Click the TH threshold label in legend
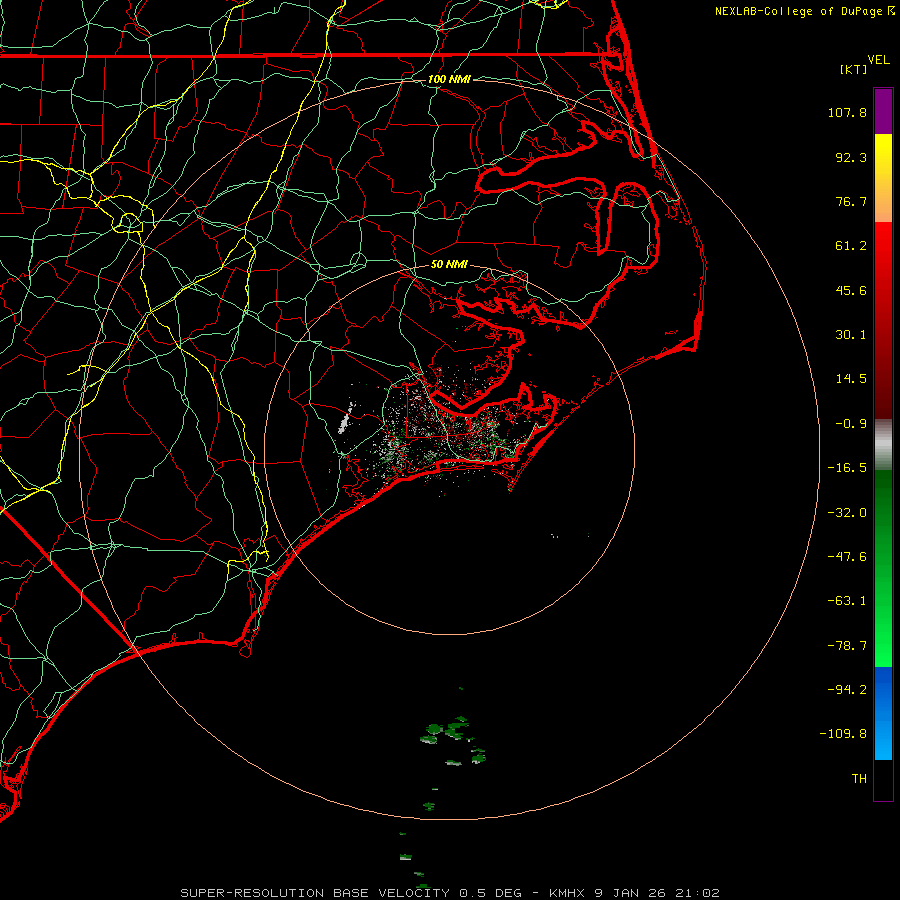900x900 pixels. (859, 779)
